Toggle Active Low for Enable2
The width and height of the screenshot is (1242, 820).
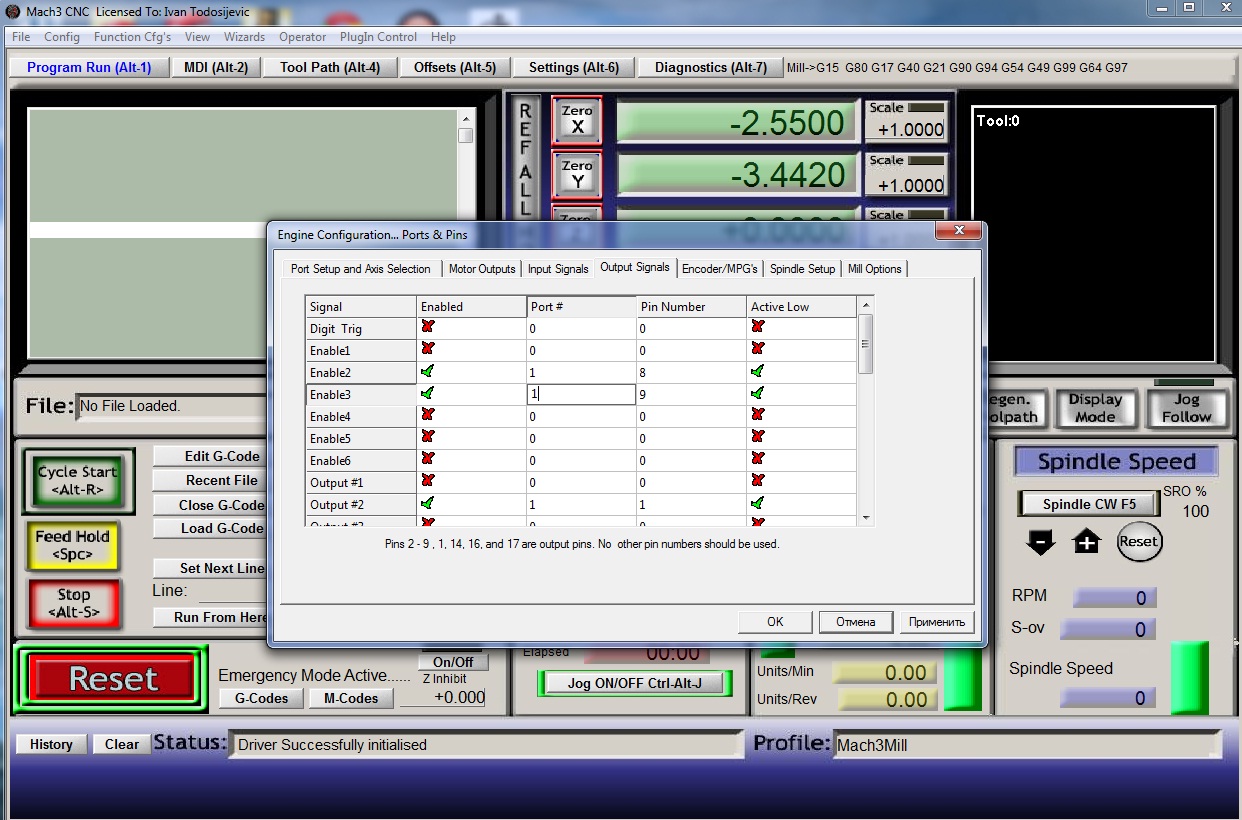coord(758,371)
